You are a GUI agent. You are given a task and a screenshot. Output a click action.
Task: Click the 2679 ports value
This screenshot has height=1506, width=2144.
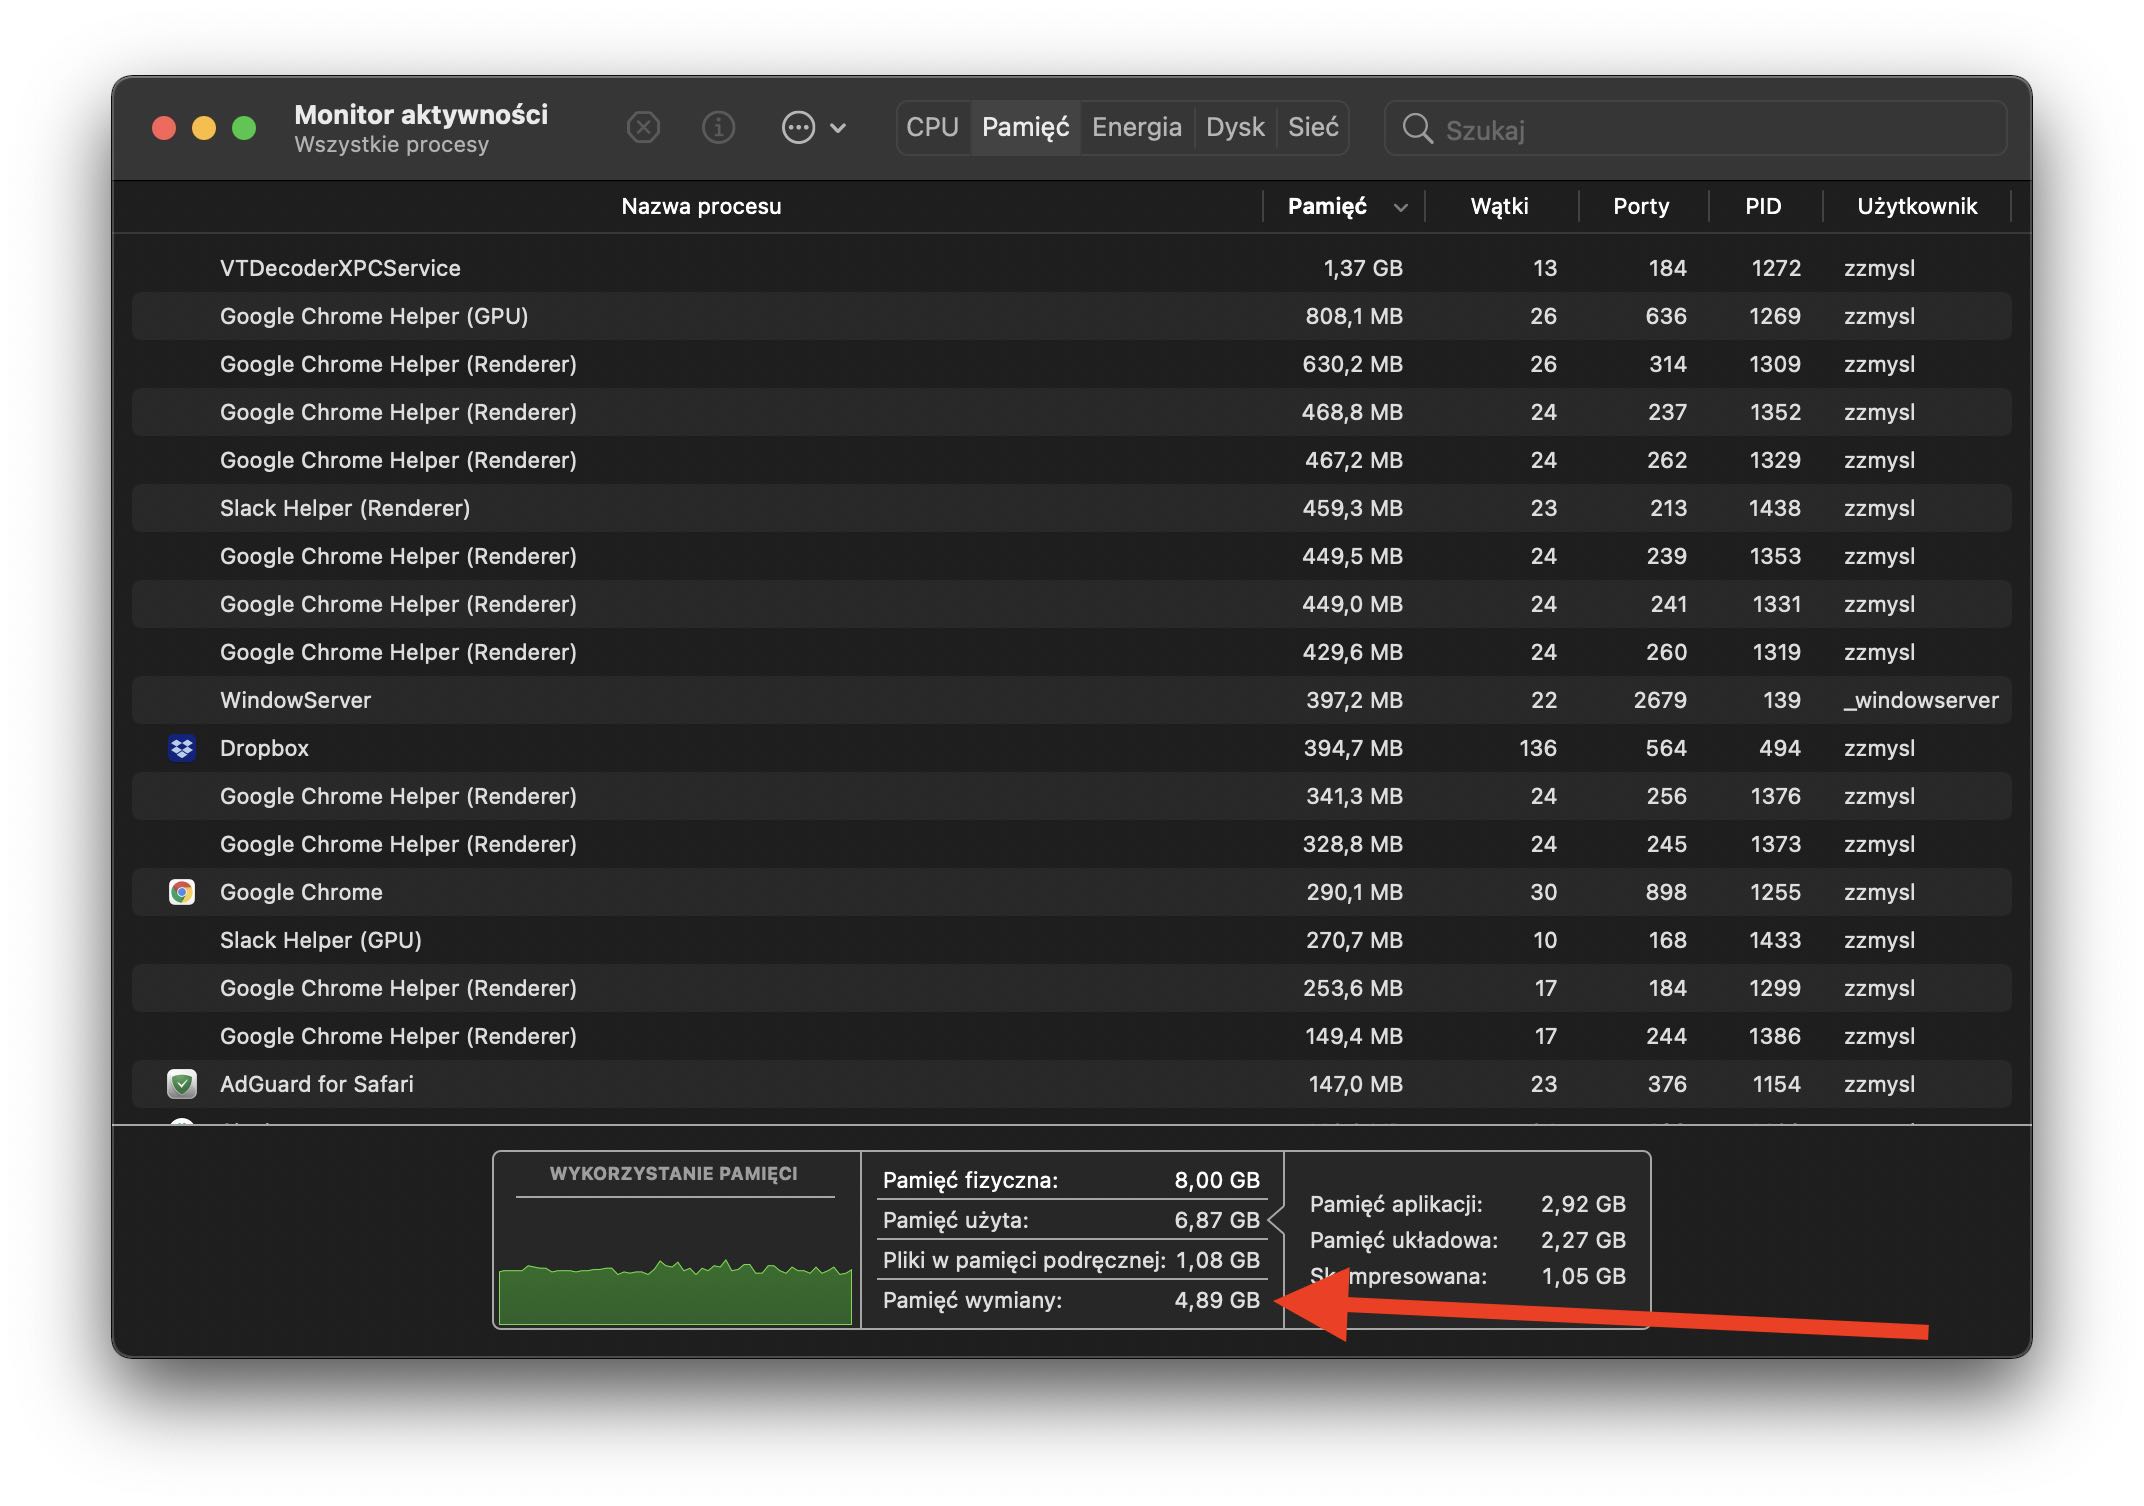click(1660, 700)
